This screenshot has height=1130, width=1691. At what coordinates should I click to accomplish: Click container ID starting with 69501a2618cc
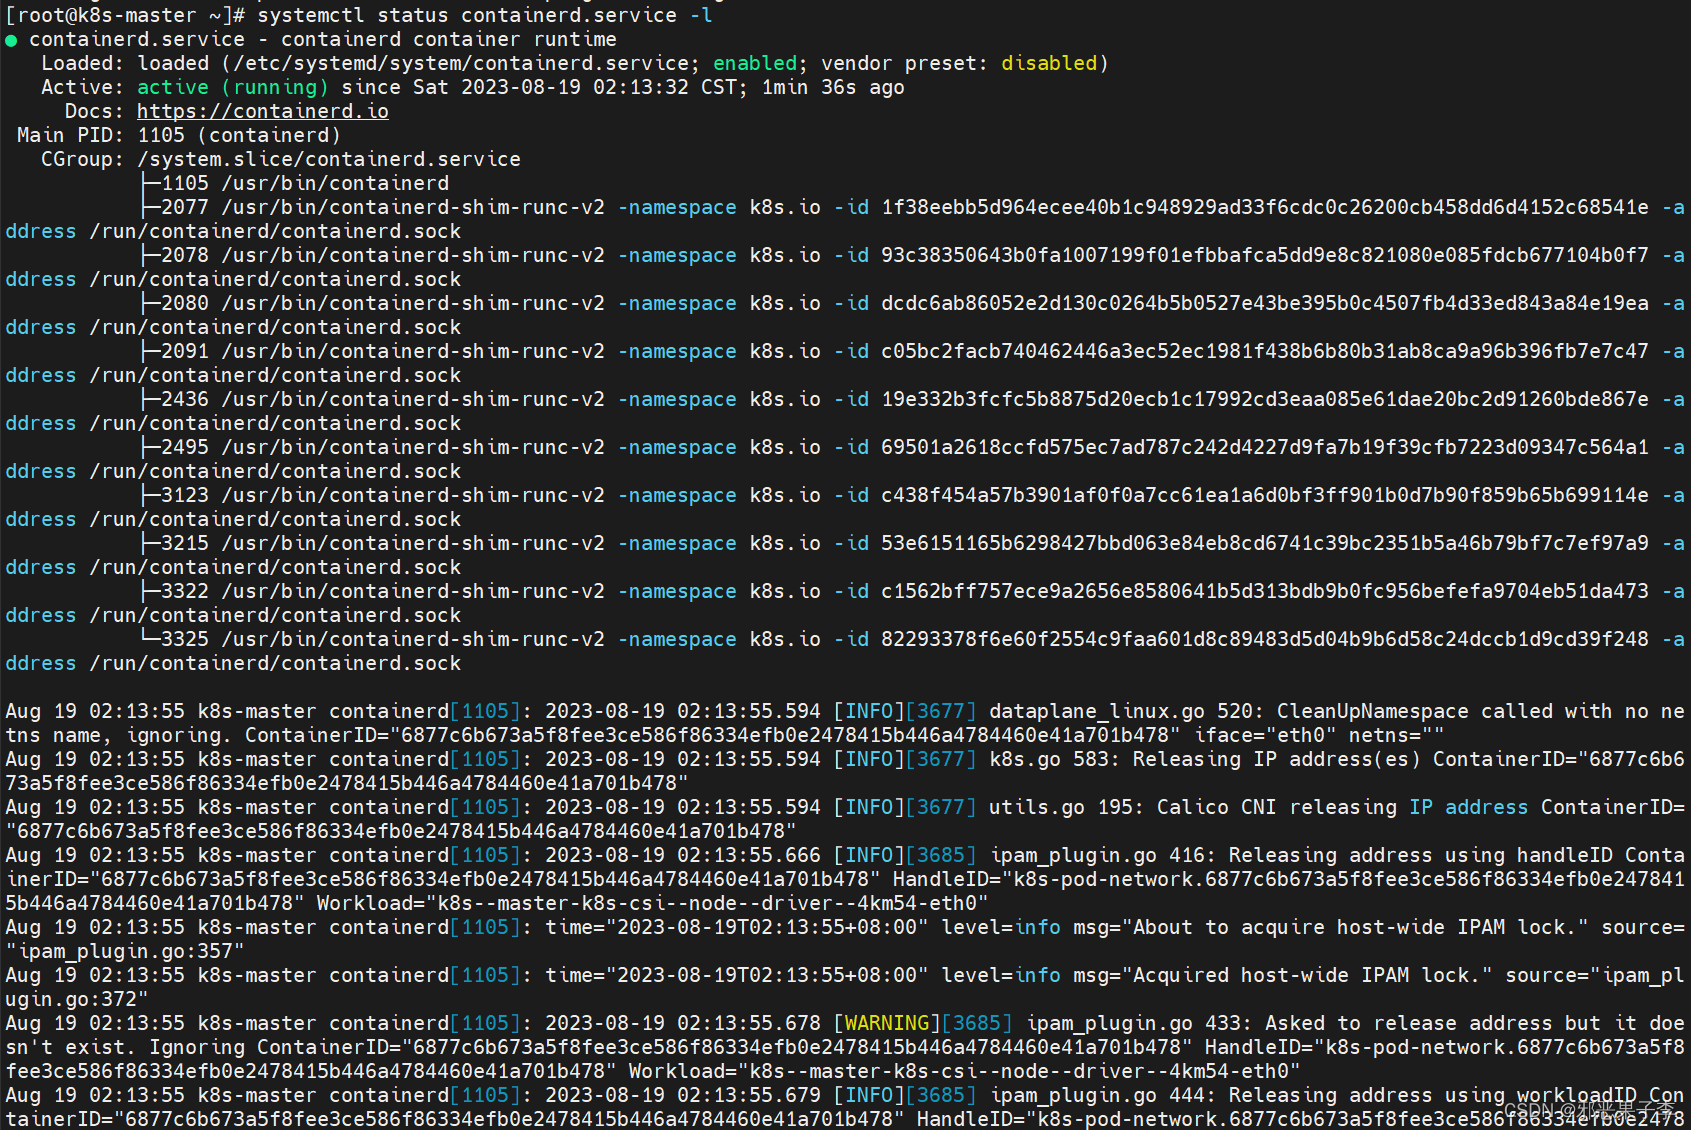pos(1265,447)
